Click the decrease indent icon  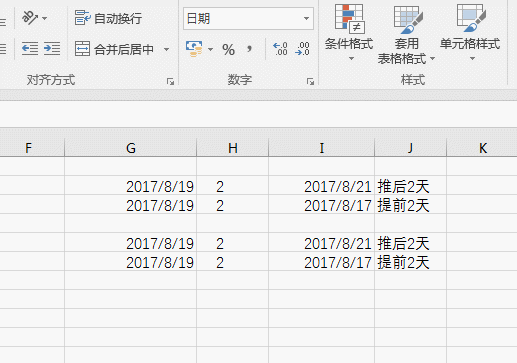click(x=30, y=49)
